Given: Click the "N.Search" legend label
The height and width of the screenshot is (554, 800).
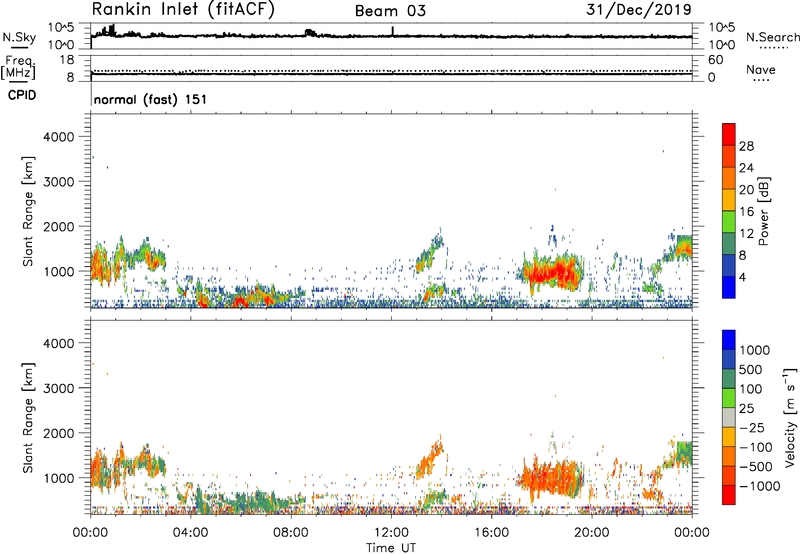Looking at the screenshot, I should coord(773,37).
